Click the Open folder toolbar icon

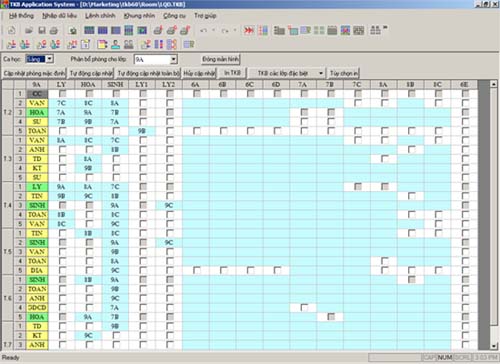click(x=29, y=31)
